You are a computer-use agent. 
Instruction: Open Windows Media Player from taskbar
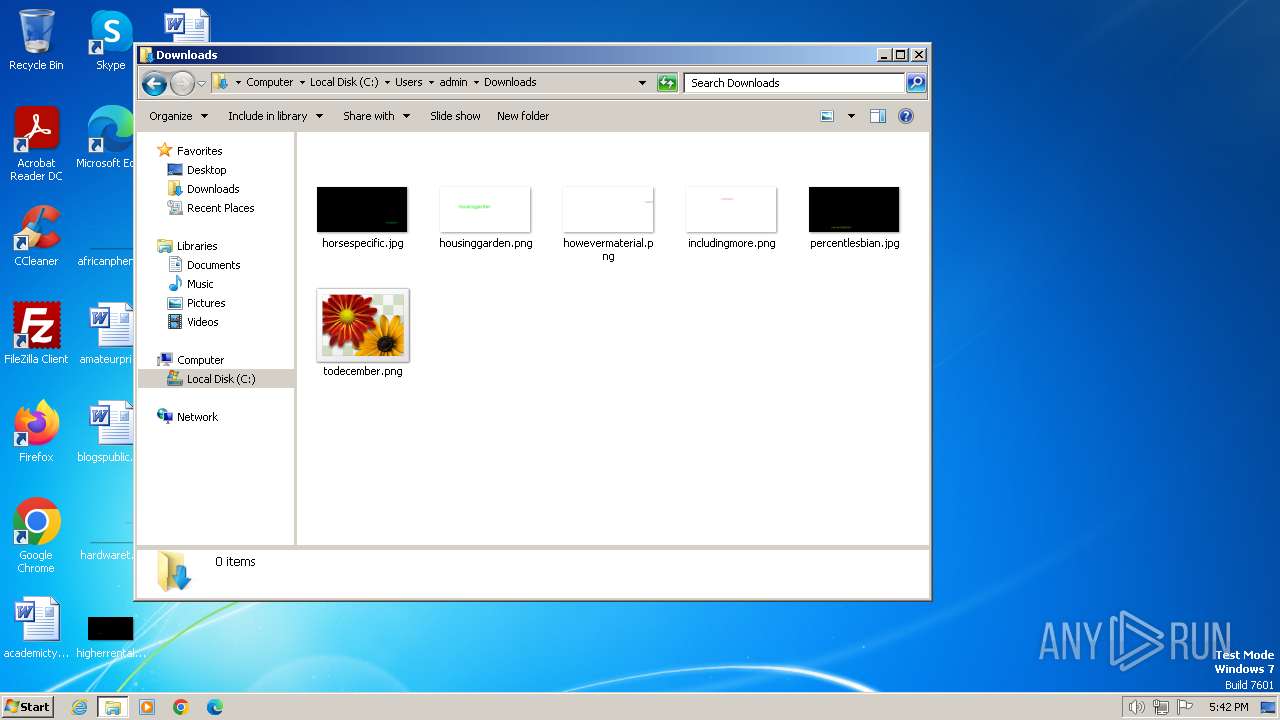pos(147,707)
